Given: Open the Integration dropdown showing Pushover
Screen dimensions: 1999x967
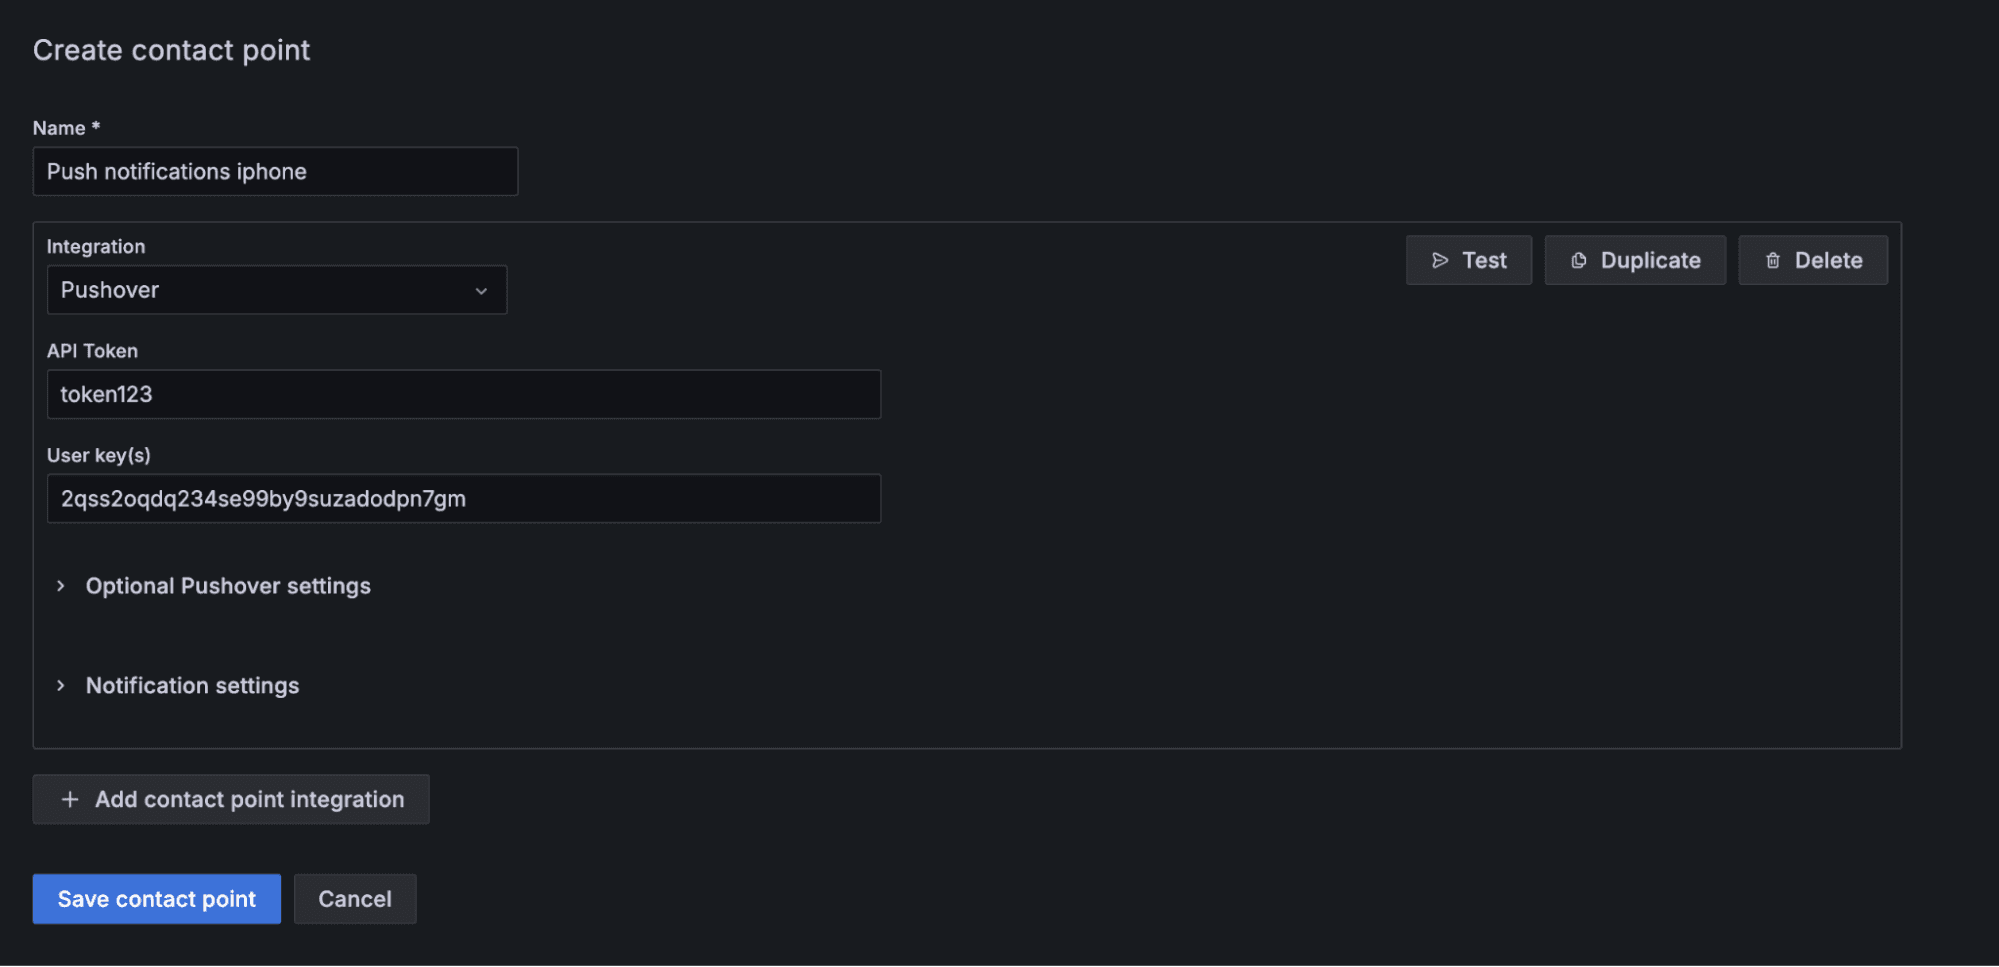Looking at the screenshot, I should click(277, 290).
